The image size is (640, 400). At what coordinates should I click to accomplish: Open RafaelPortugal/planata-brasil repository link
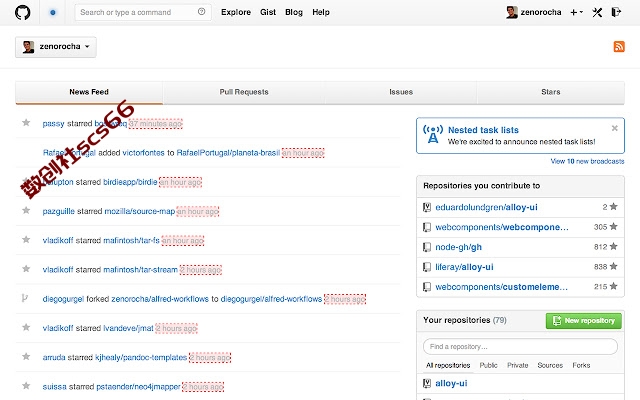pos(228,153)
